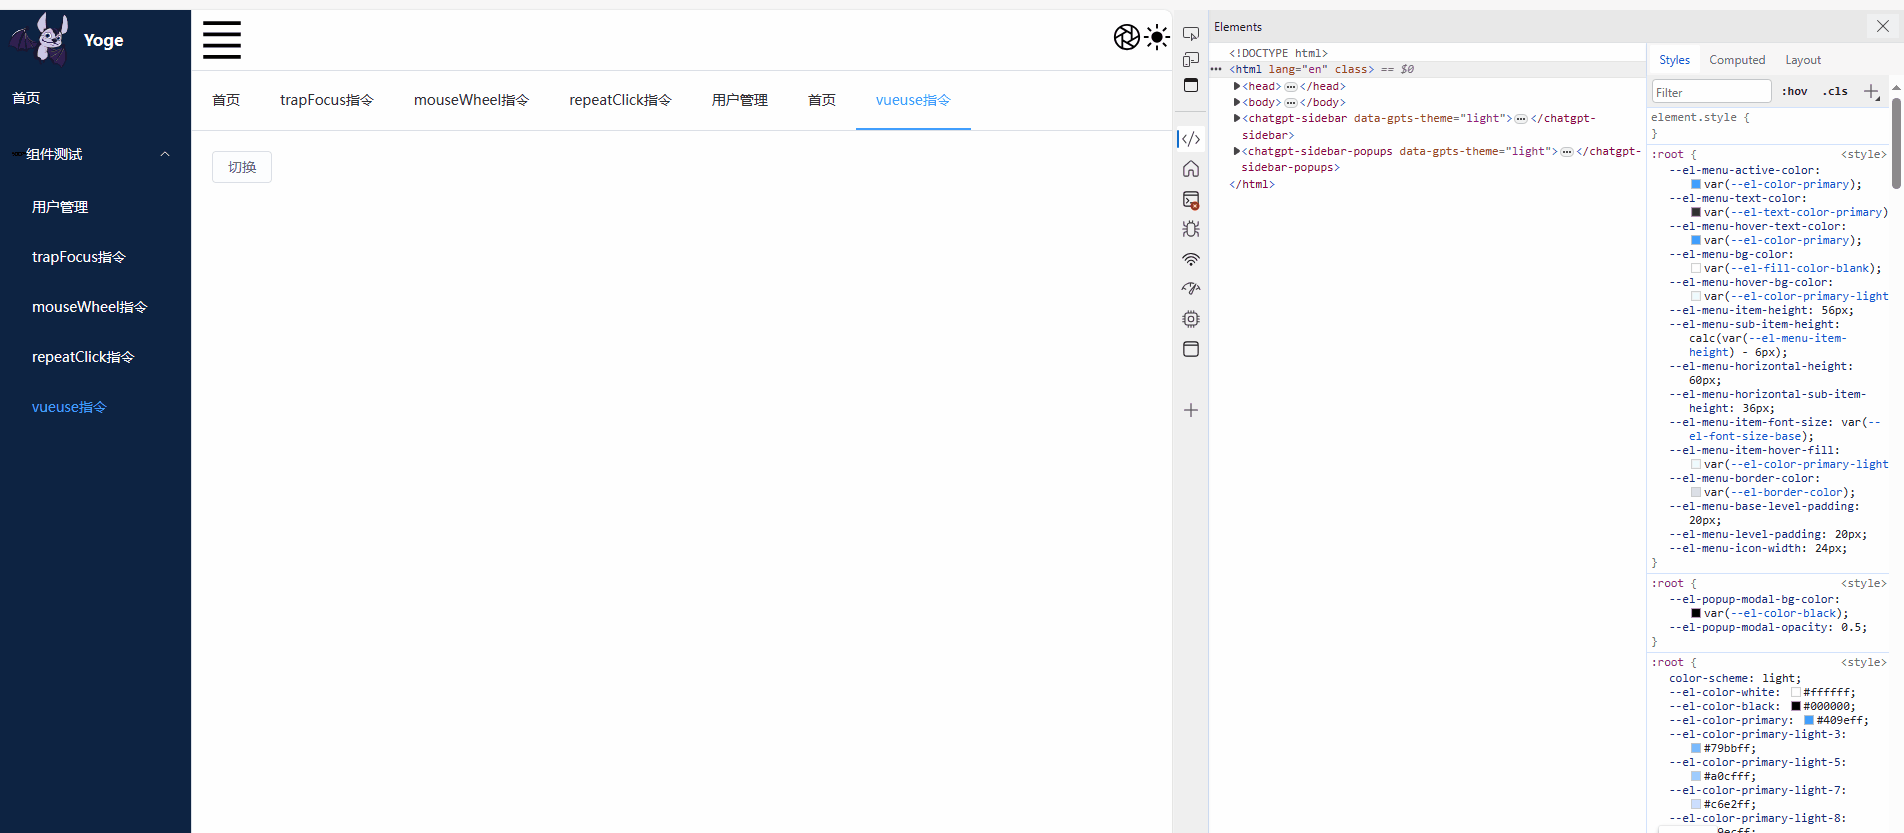Viewport: 1904px width, 833px height.
Task: Toggle device emulation mode in DevTools
Action: 1191,60
